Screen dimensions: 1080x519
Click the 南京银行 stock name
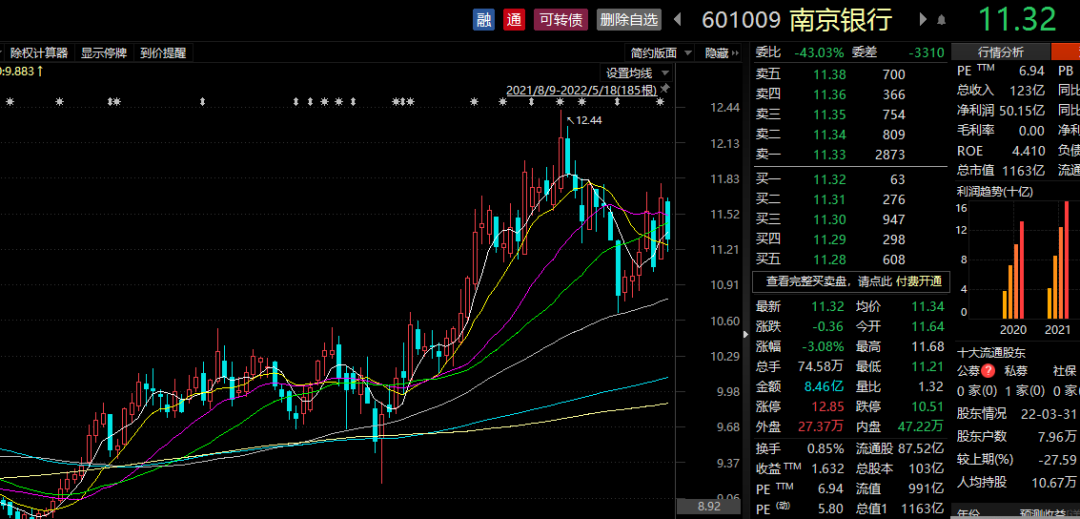840,19
